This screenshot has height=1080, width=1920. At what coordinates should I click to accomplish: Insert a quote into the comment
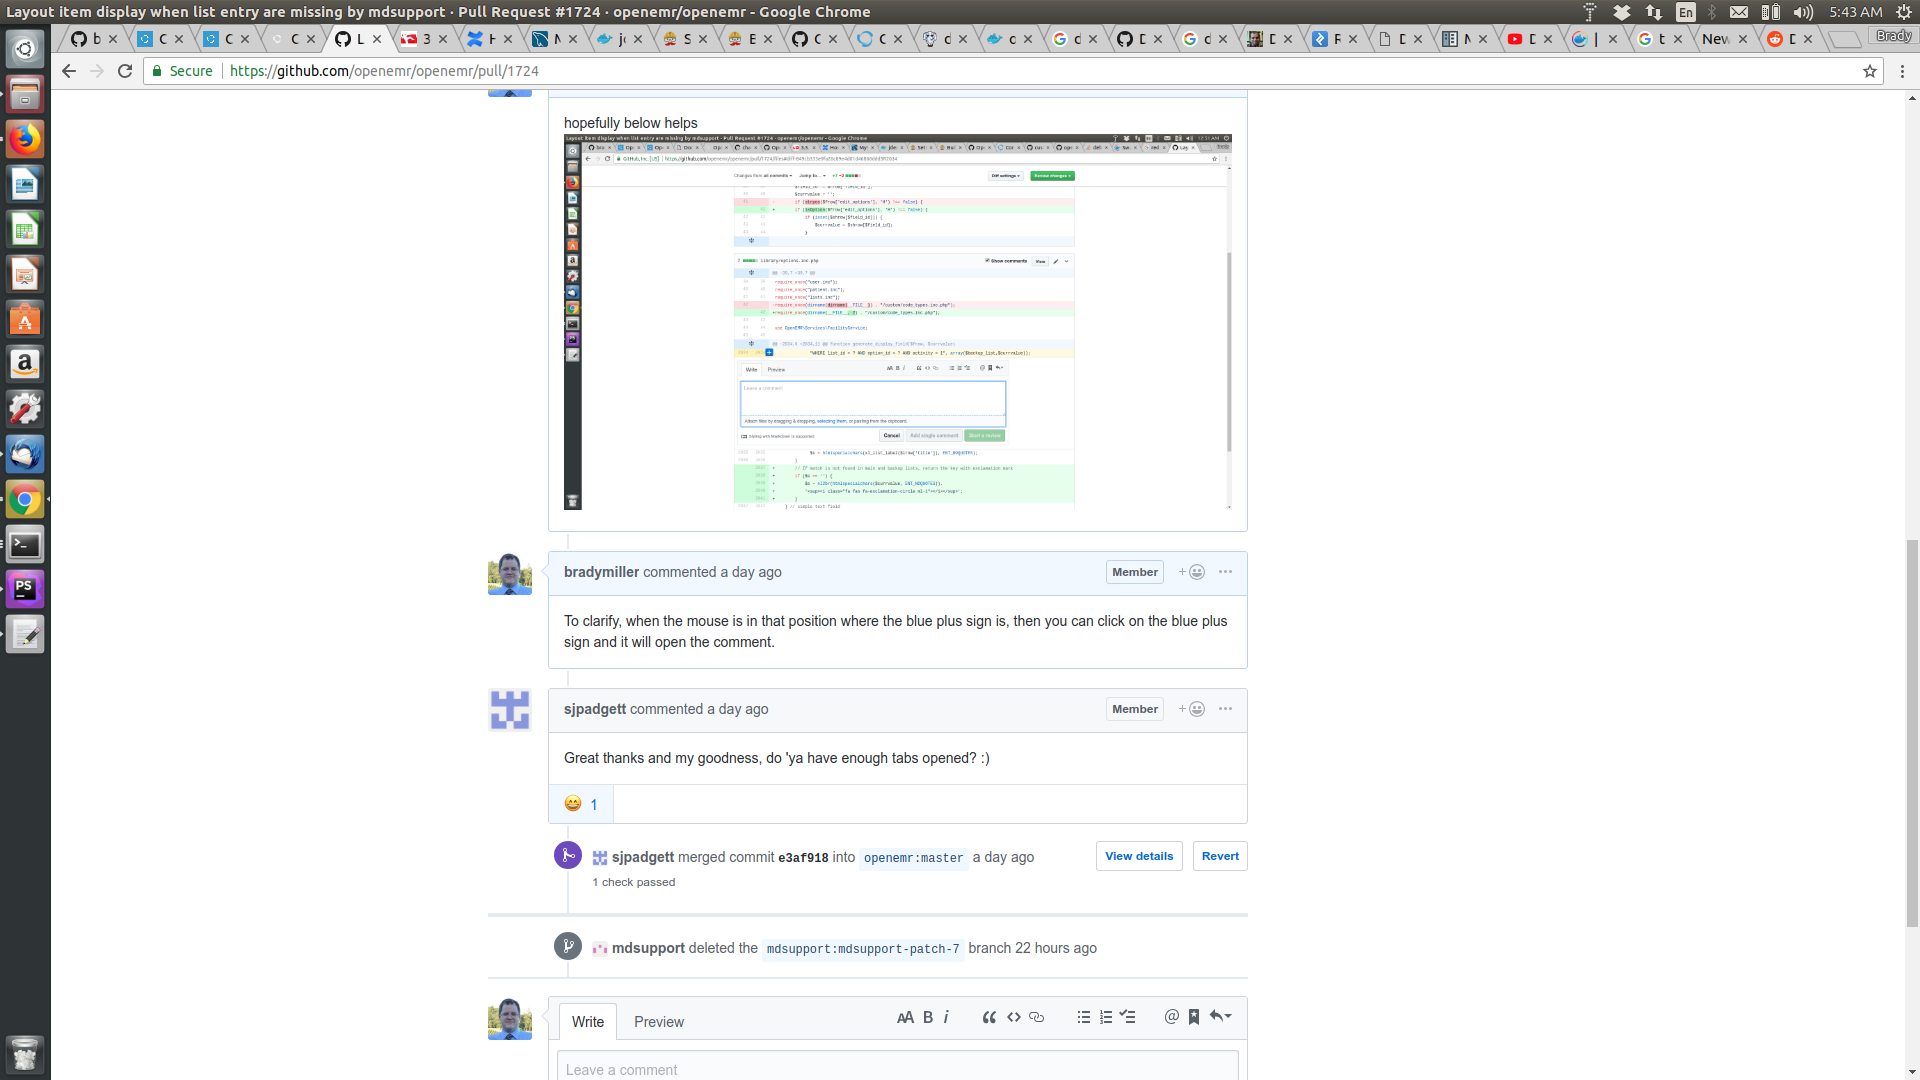point(989,1016)
